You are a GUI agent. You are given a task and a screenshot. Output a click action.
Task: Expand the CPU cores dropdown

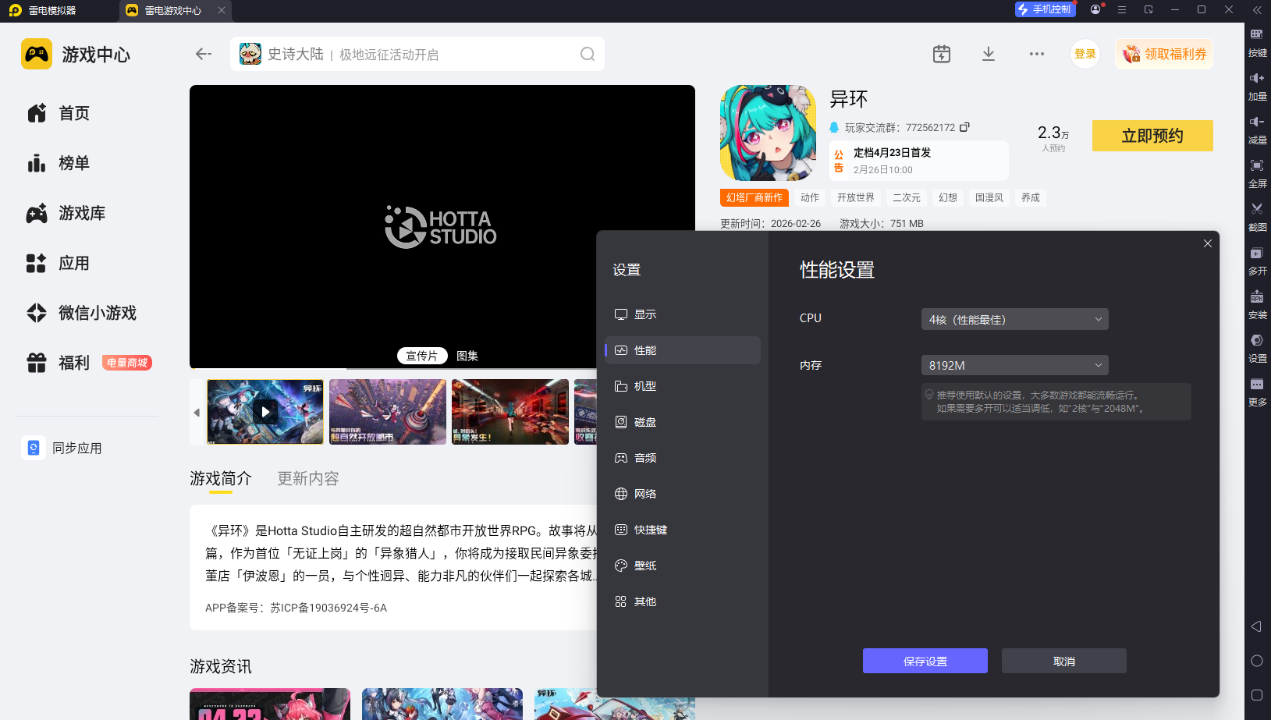click(x=1014, y=319)
